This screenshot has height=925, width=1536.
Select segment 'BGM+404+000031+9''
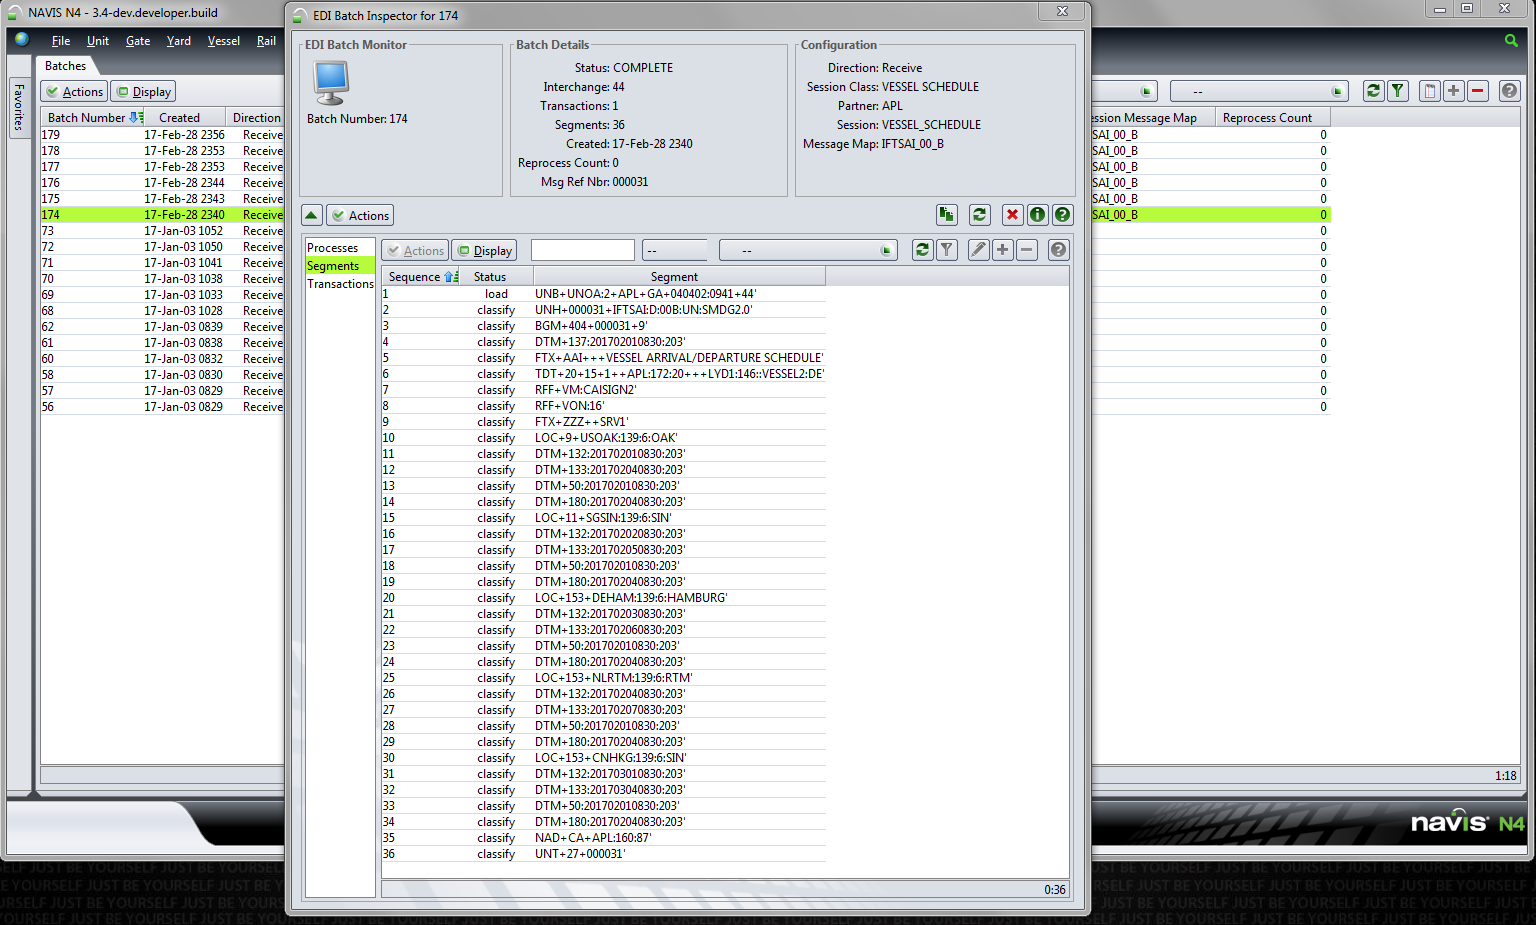click(604, 326)
